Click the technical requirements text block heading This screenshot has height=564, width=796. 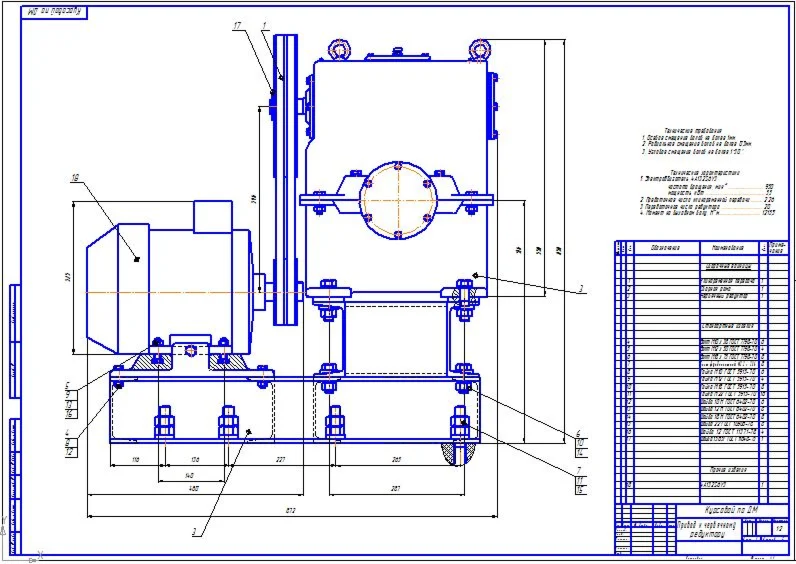692,130
